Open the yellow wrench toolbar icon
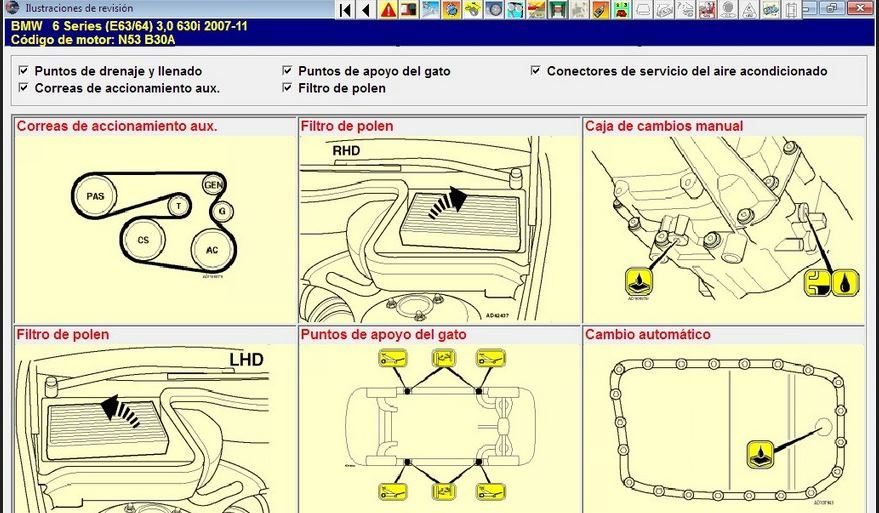The height and width of the screenshot is (513, 879). (473, 10)
